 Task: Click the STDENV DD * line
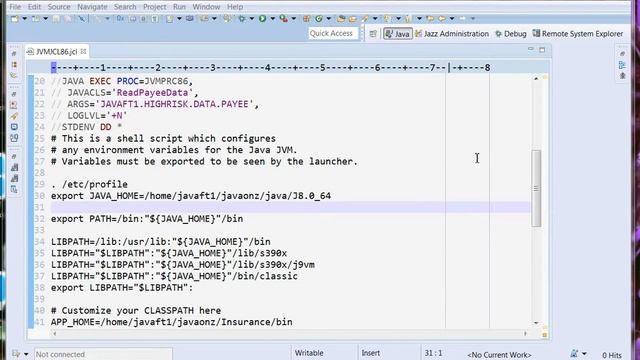click(x=87, y=127)
